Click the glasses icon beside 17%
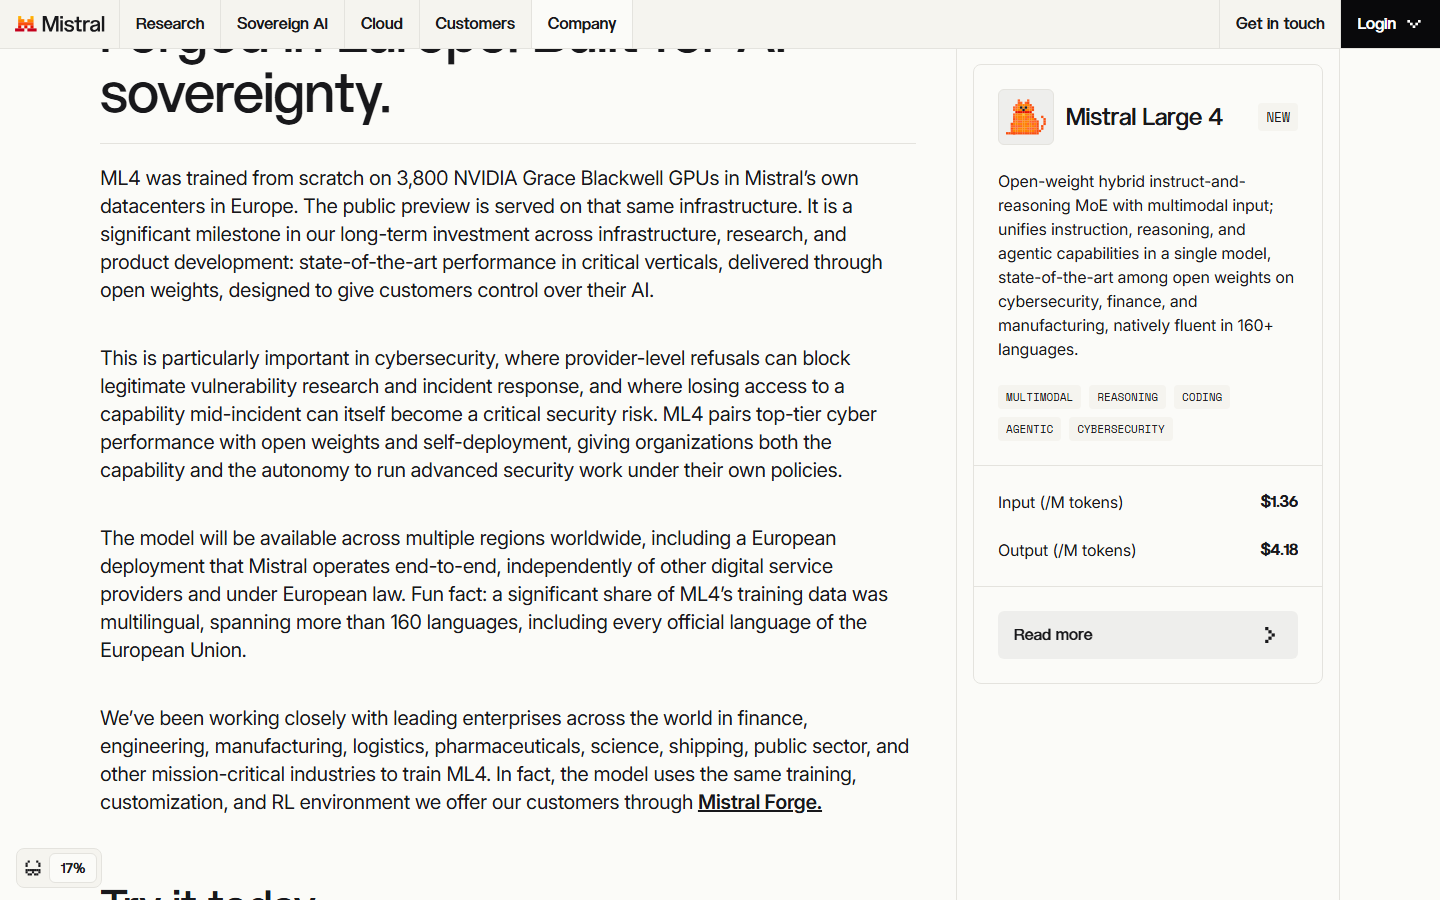This screenshot has height=900, width=1440. pyautogui.click(x=33, y=868)
